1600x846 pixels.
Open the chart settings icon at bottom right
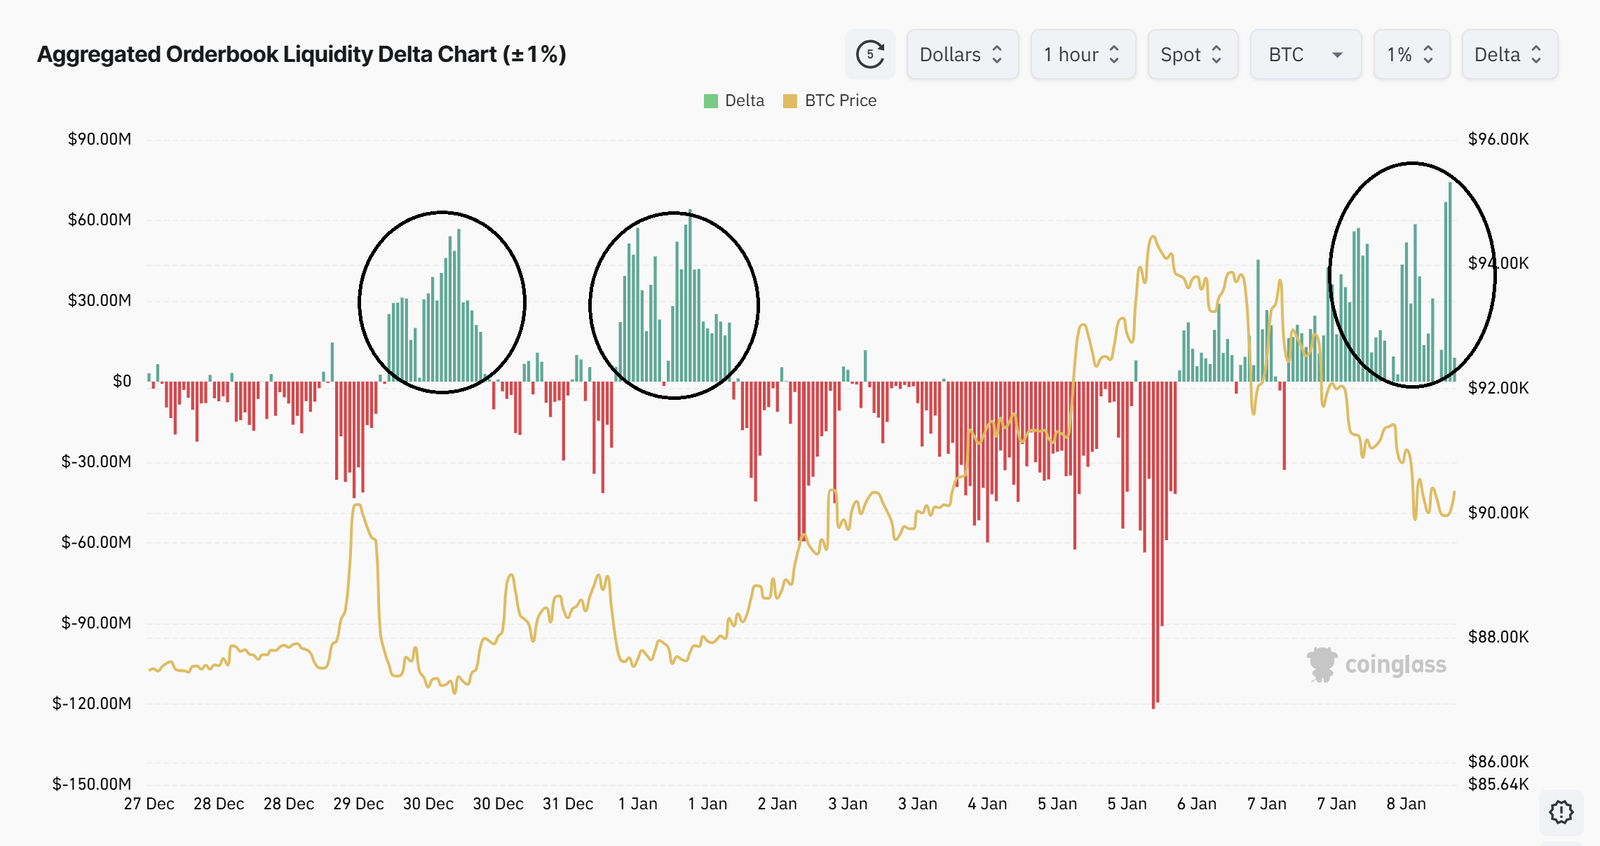[1561, 812]
